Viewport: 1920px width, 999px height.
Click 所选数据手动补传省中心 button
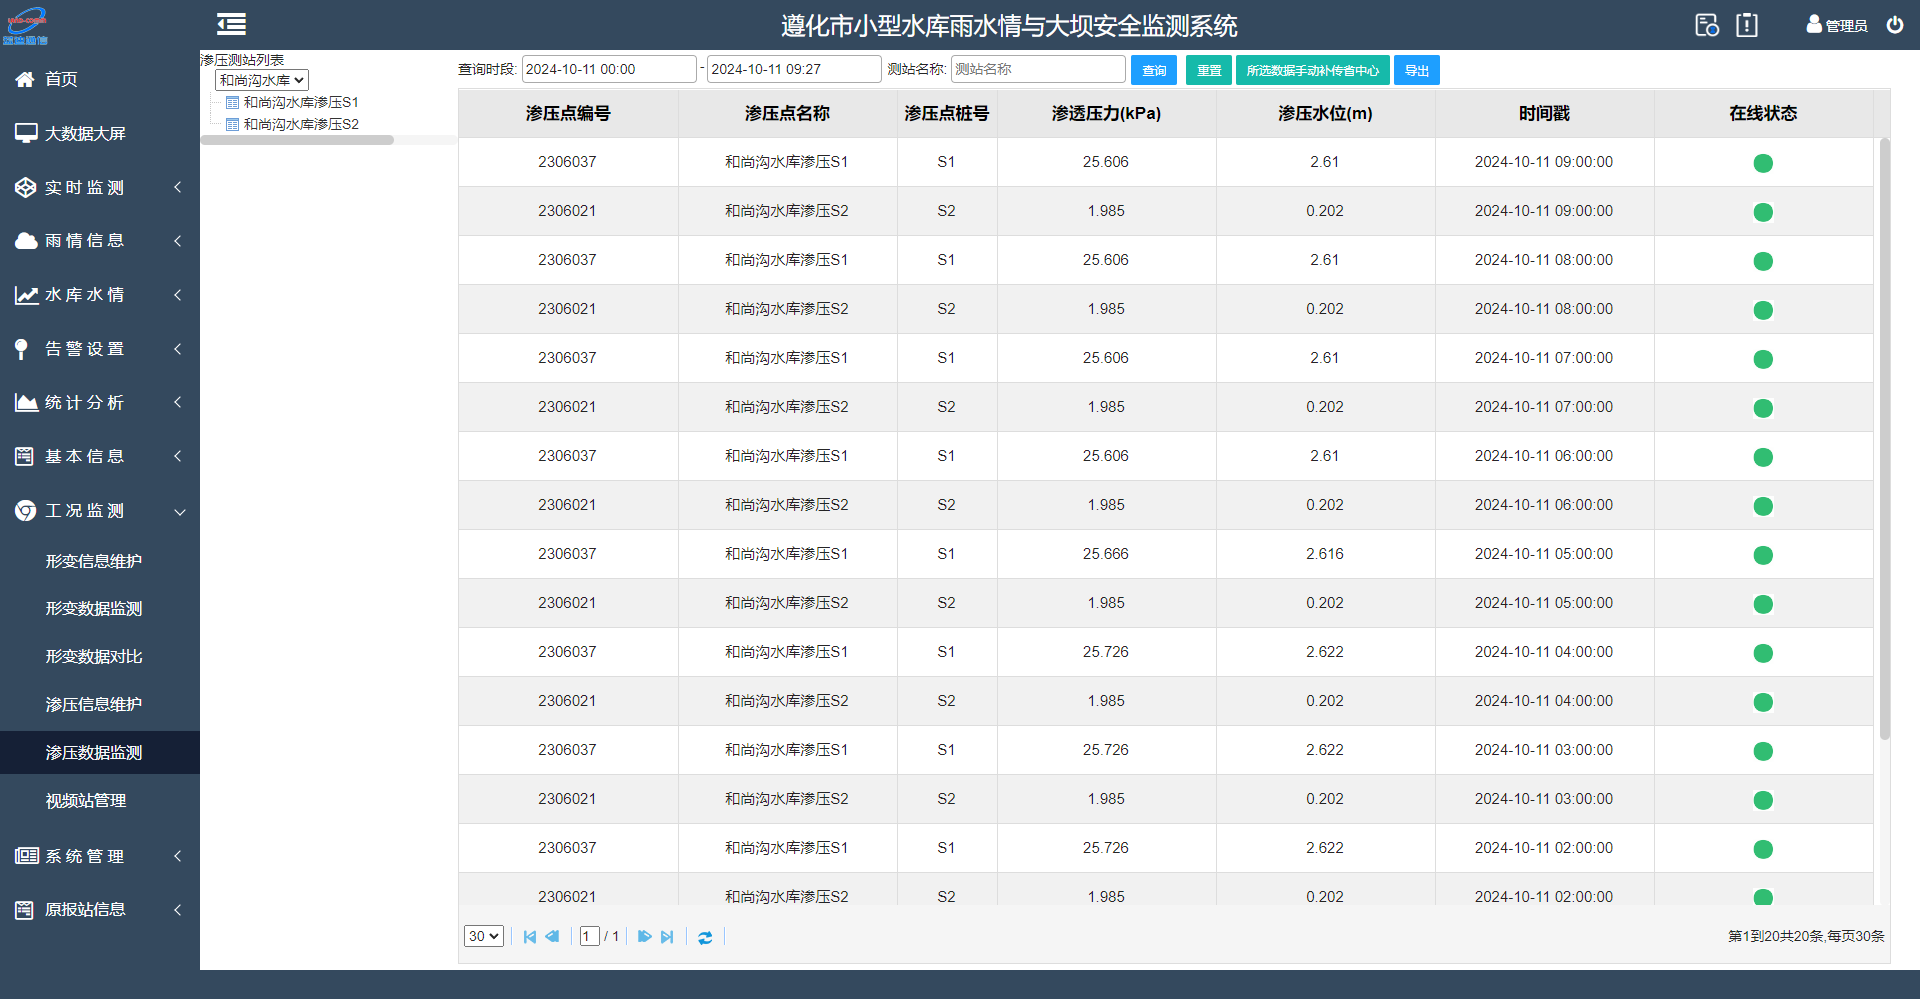(x=1312, y=70)
